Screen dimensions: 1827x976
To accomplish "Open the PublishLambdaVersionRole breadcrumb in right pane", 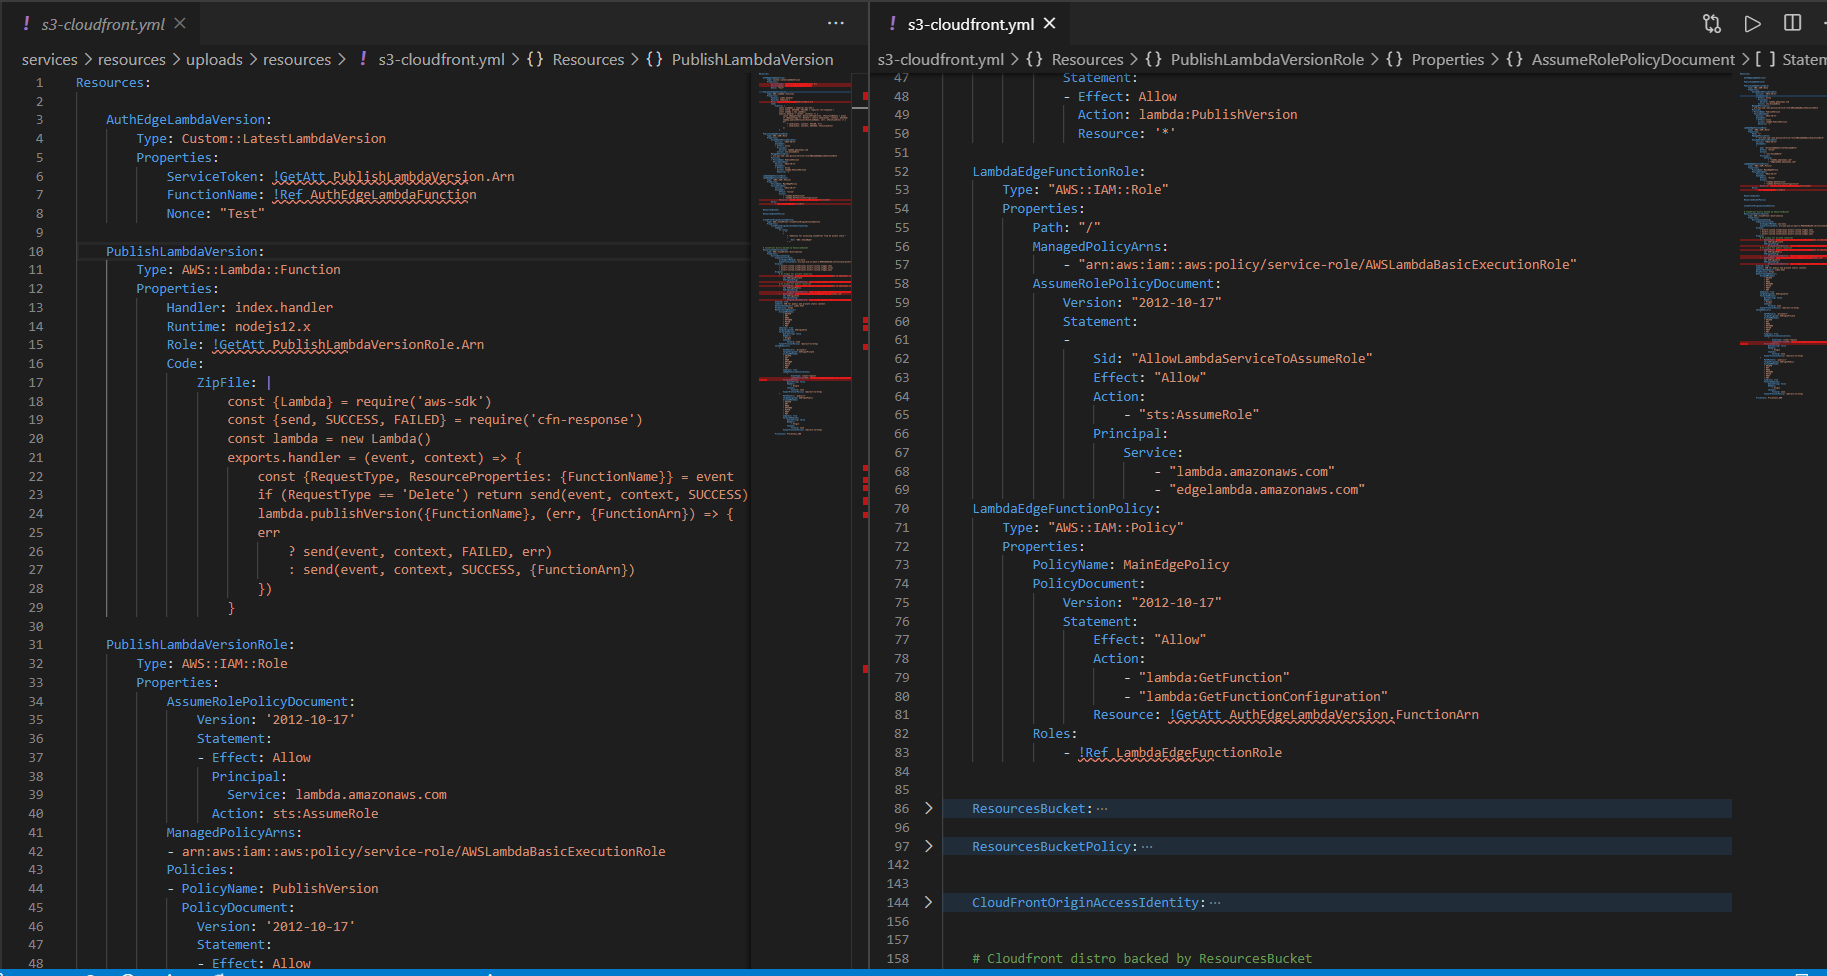I will coord(1267,60).
